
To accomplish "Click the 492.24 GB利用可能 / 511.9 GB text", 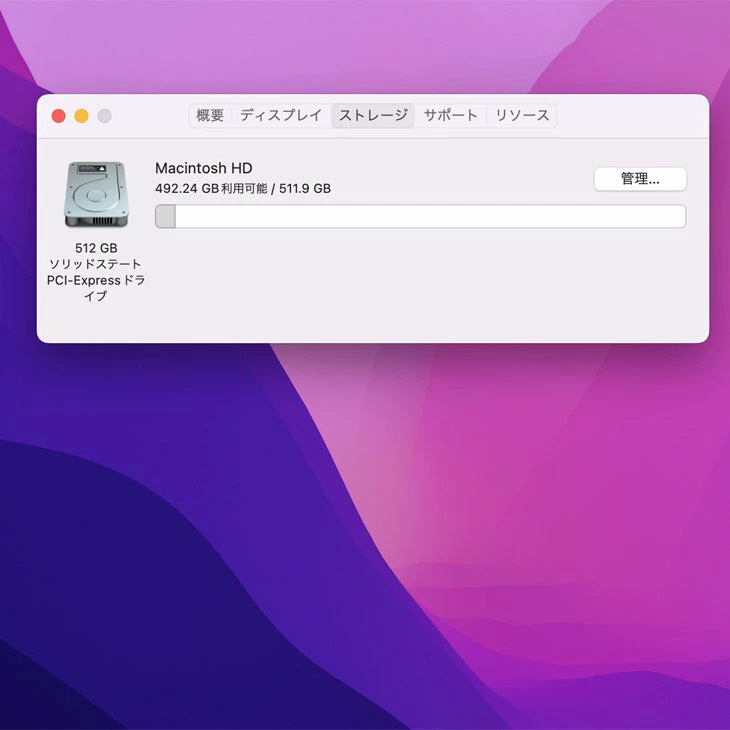I will click(243, 189).
